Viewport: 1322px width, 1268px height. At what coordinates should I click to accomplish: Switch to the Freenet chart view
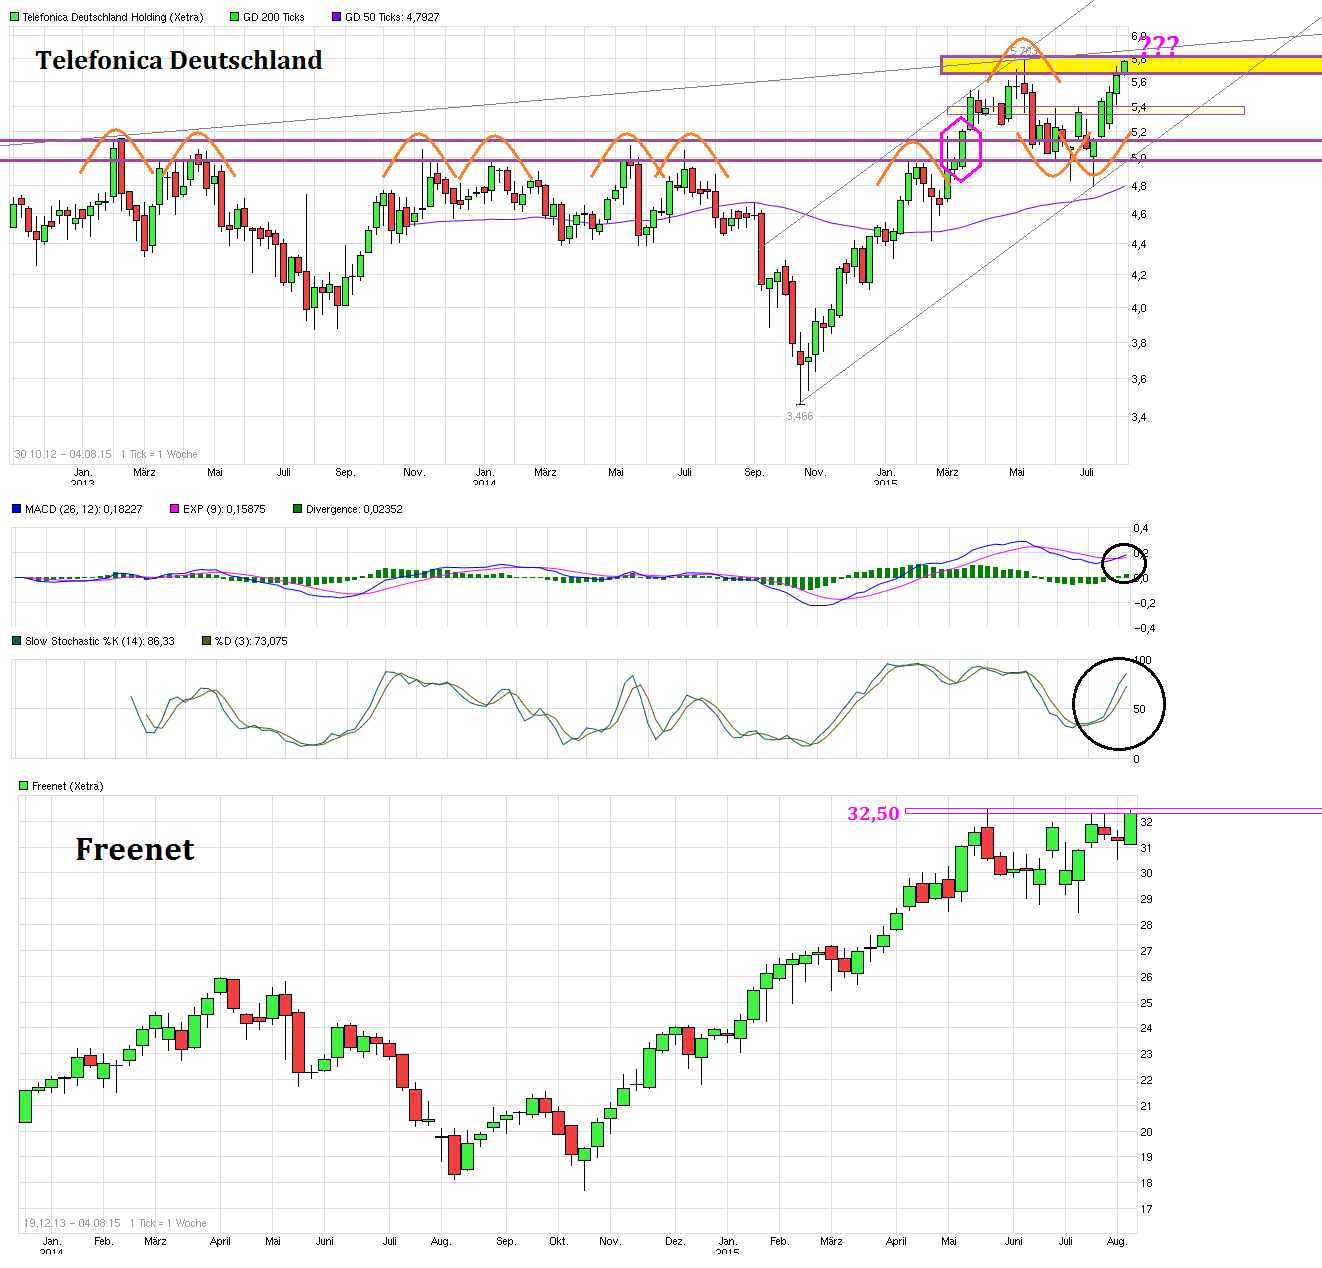pos(135,849)
